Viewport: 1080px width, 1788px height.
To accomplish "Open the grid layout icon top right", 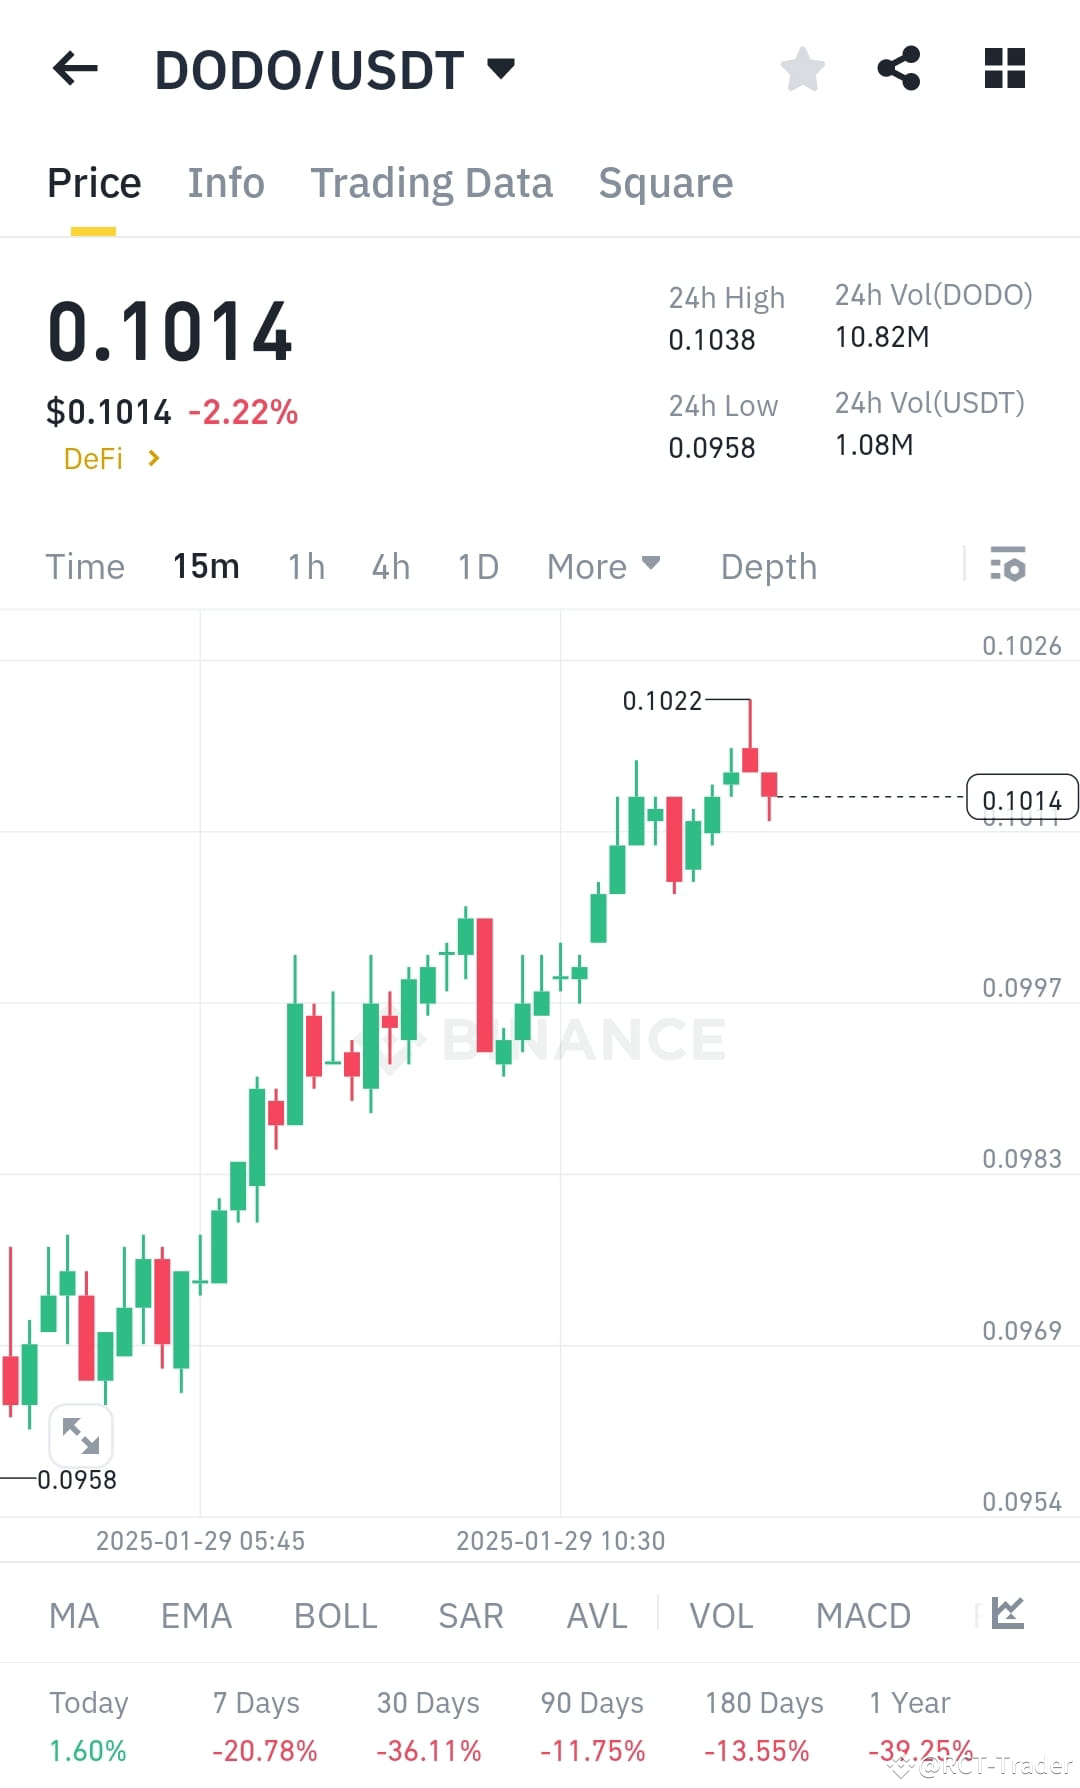I will pos(1003,67).
